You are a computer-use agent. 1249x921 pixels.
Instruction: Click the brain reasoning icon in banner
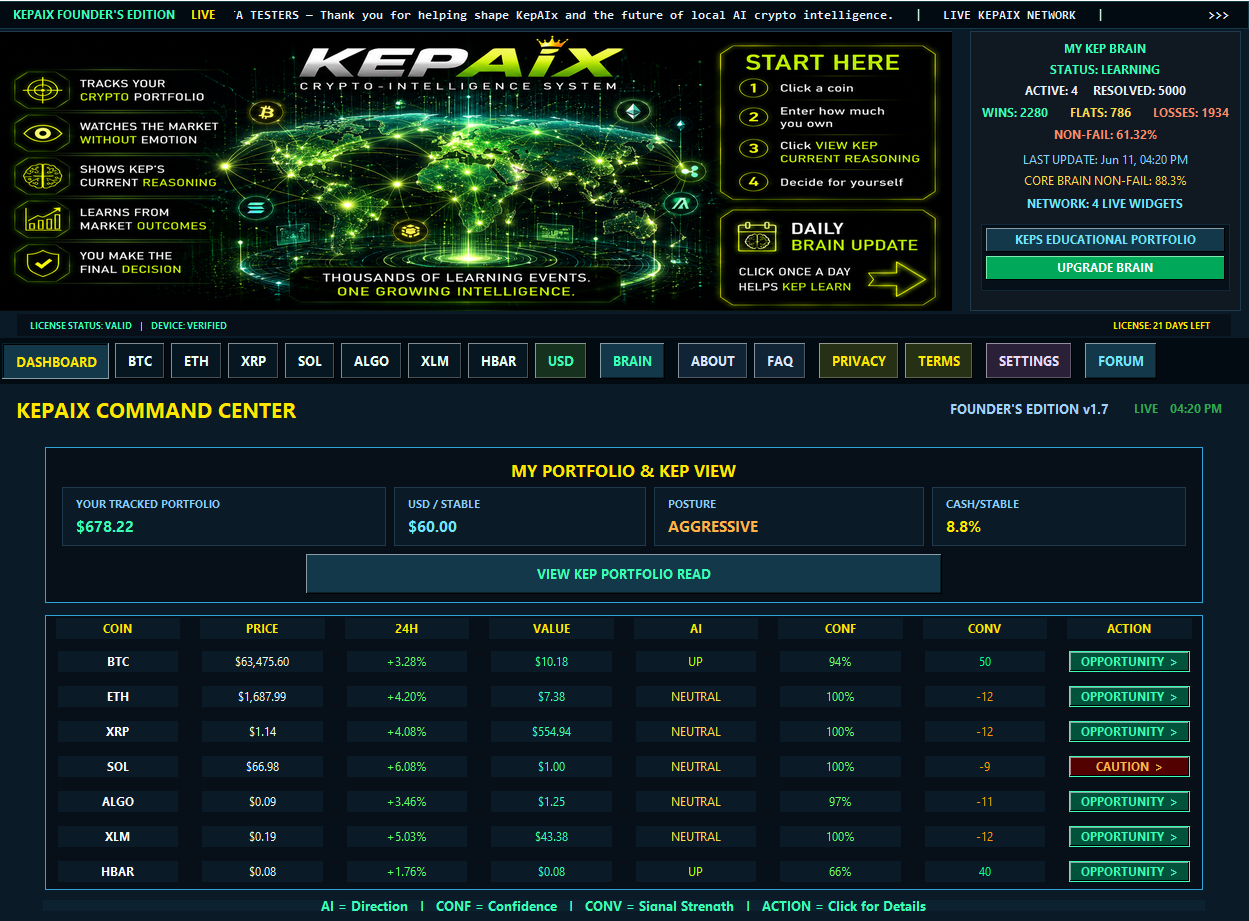(42, 176)
